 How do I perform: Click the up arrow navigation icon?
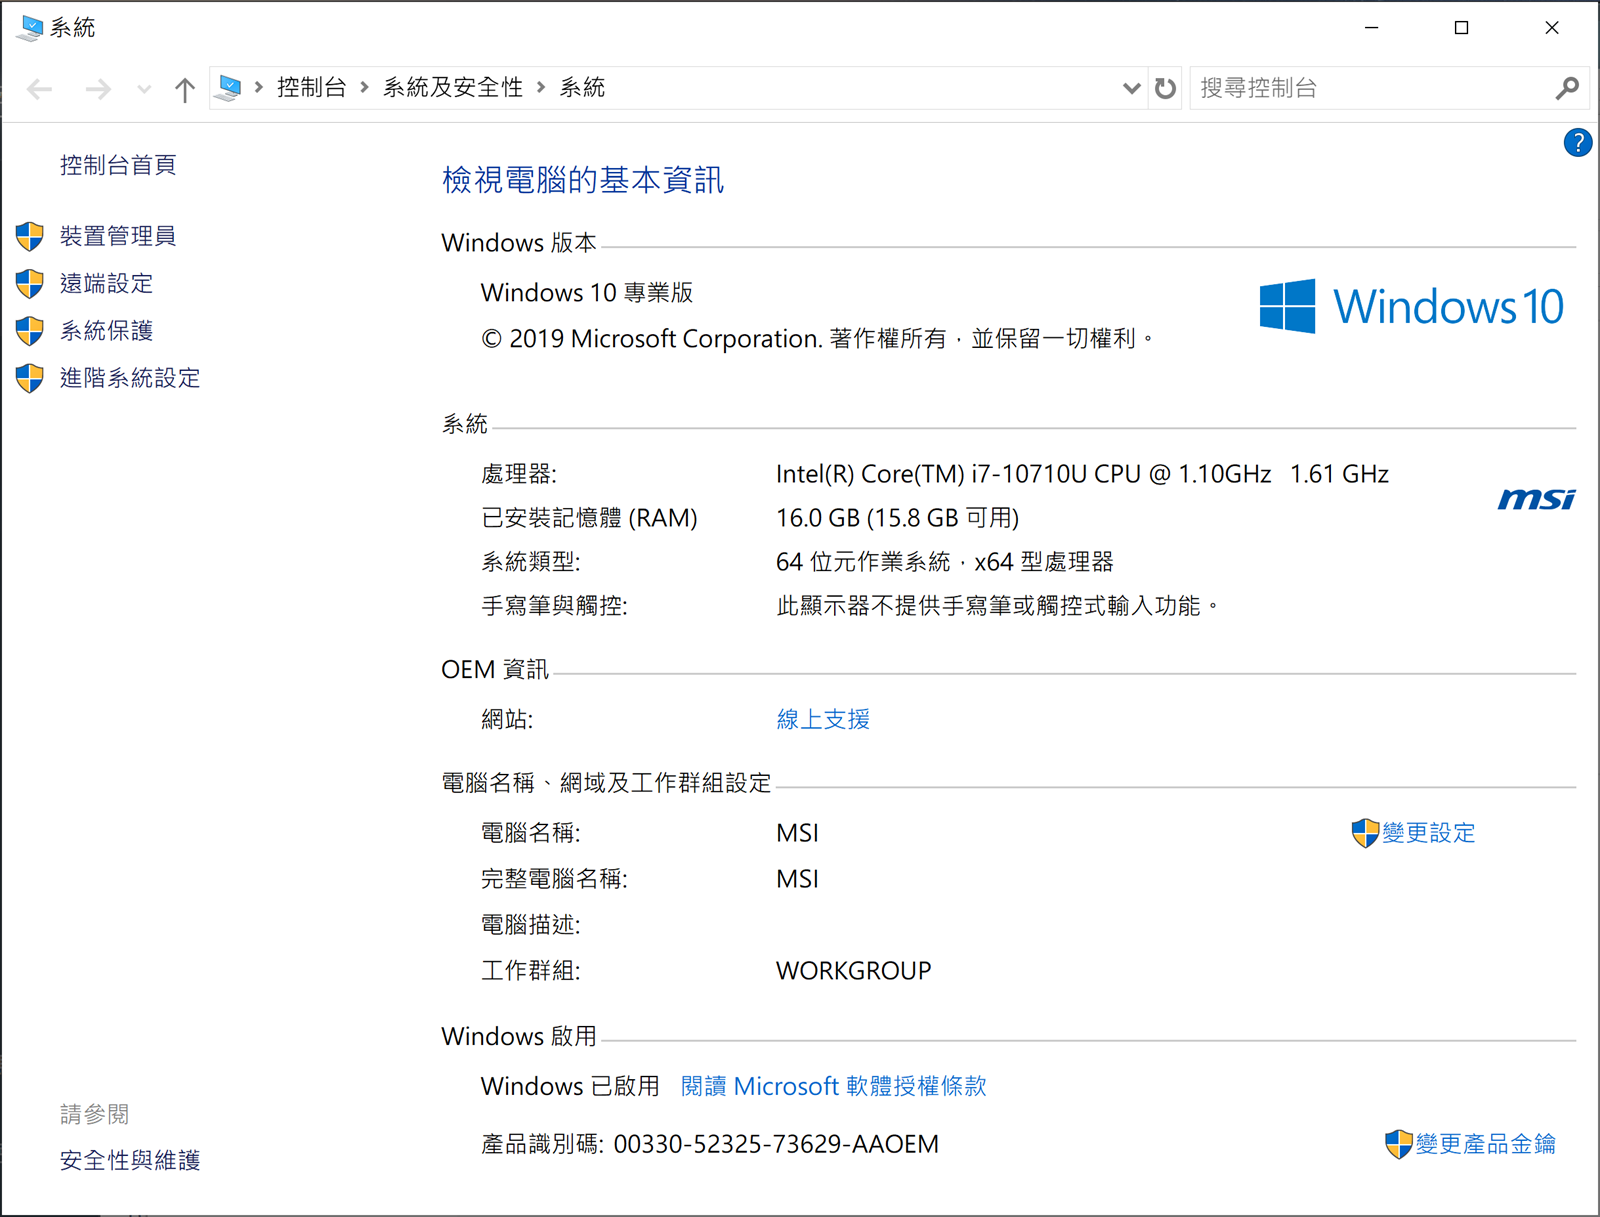click(184, 90)
